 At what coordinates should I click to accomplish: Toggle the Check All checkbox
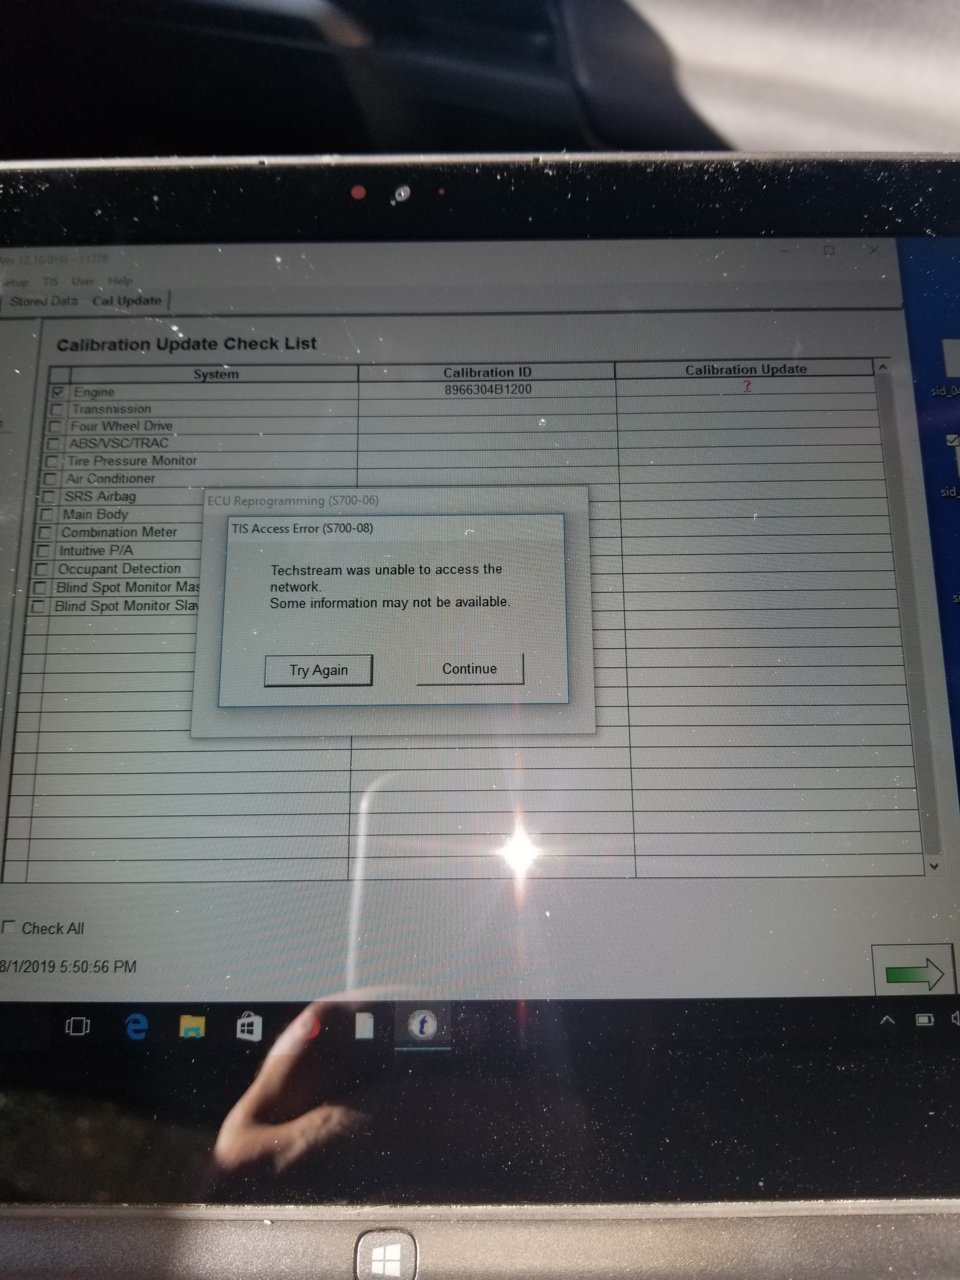pos(9,928)
